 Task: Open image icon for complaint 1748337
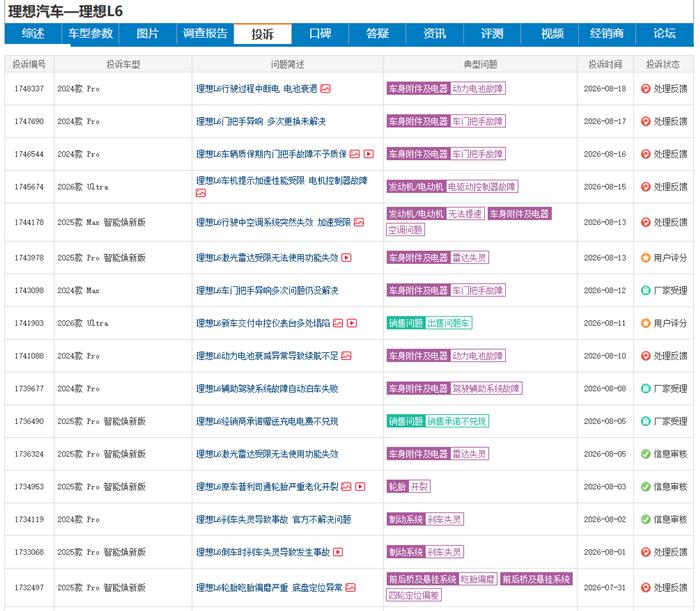click(x=325, y=89)
